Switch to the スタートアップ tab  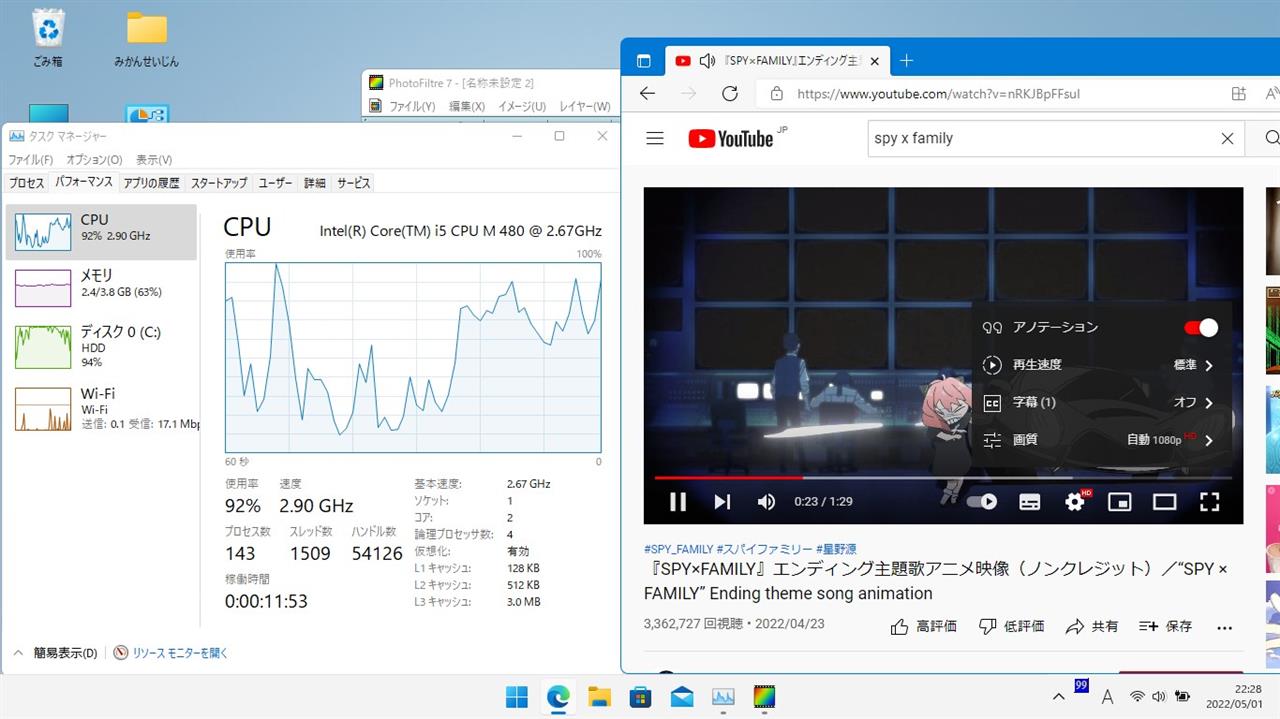[x=219, y=183]
